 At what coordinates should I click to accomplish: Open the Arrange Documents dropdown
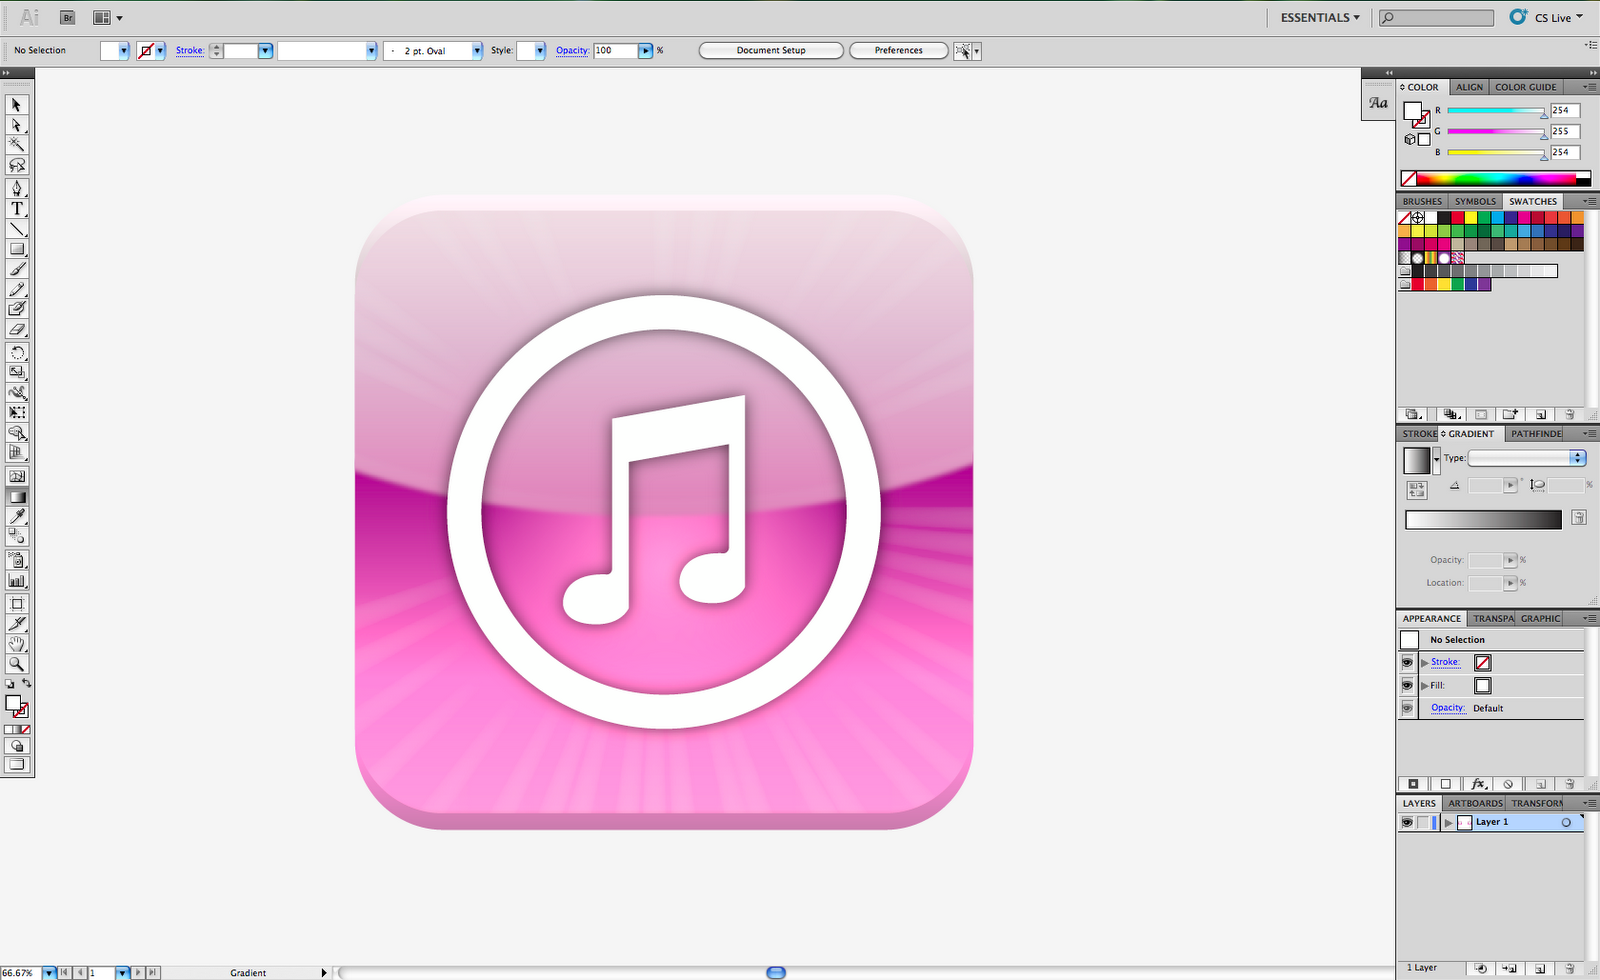107,18
